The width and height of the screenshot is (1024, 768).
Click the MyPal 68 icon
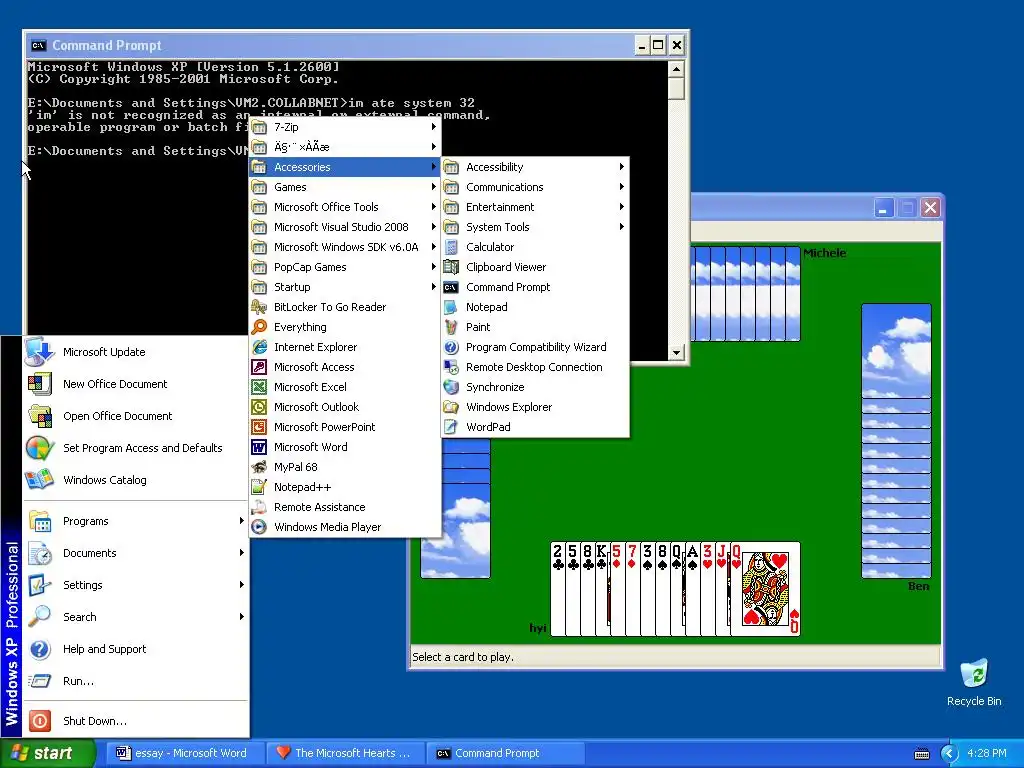(259, 468)
